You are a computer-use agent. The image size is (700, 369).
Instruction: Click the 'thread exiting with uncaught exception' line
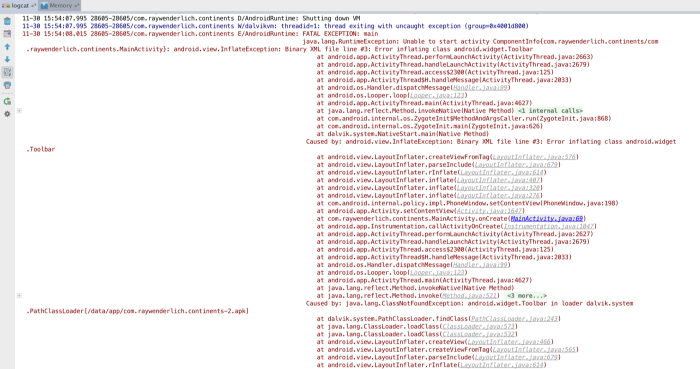pos(275,26)
